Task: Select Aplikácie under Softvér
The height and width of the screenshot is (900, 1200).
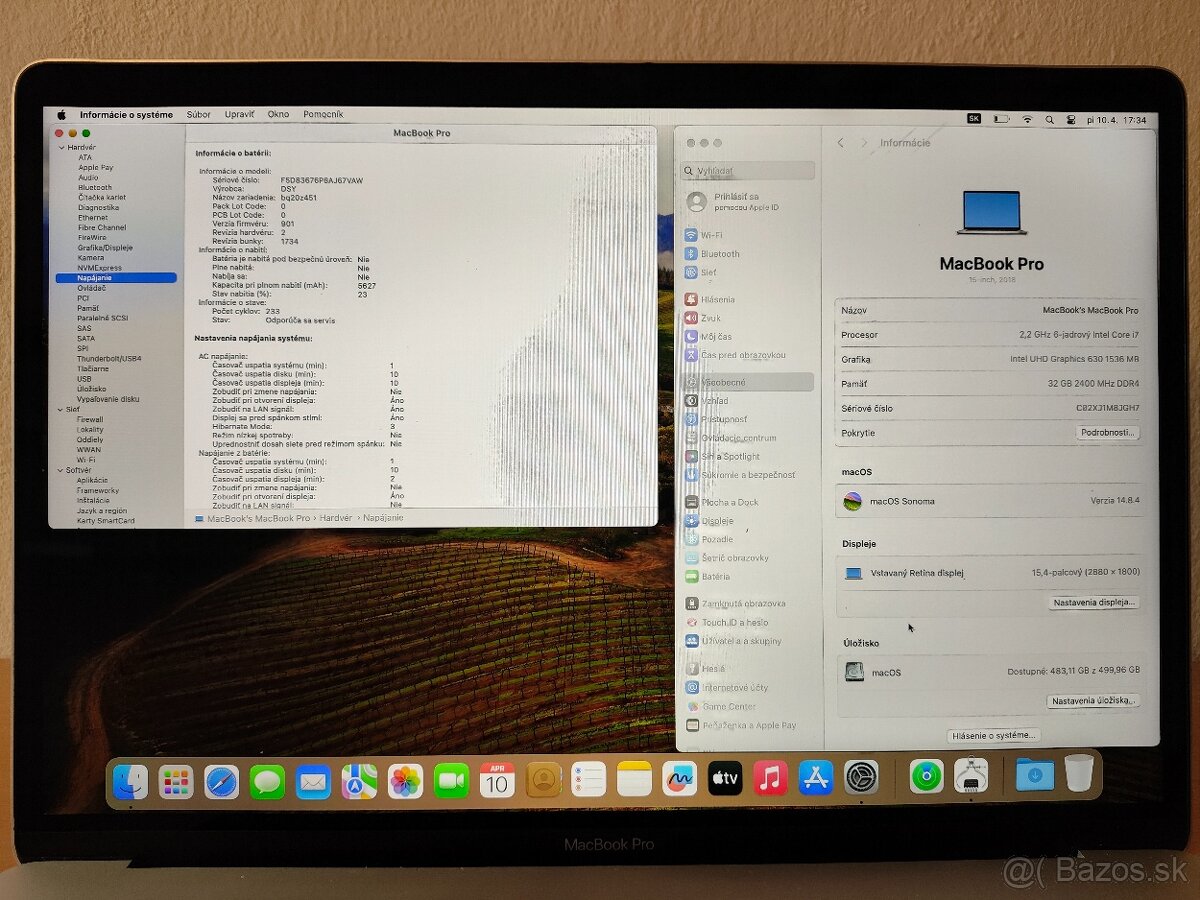Action: point(92,480)
